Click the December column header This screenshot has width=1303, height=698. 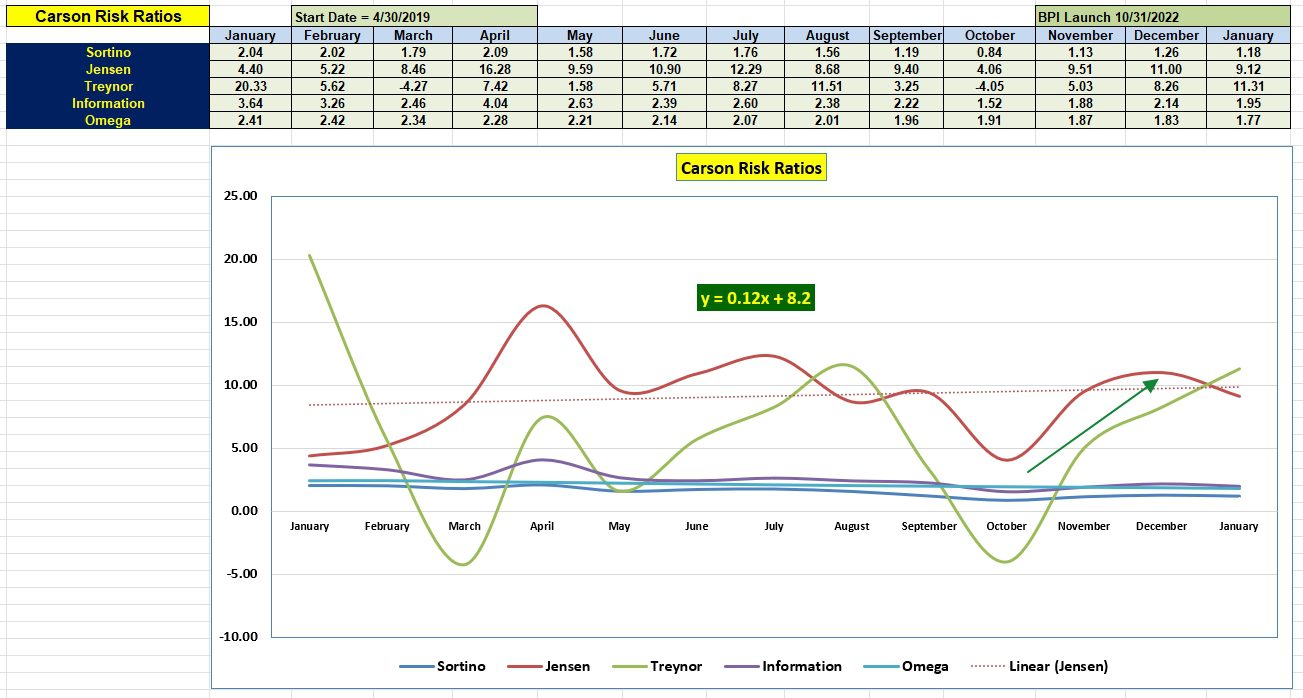coord(1166,35)
